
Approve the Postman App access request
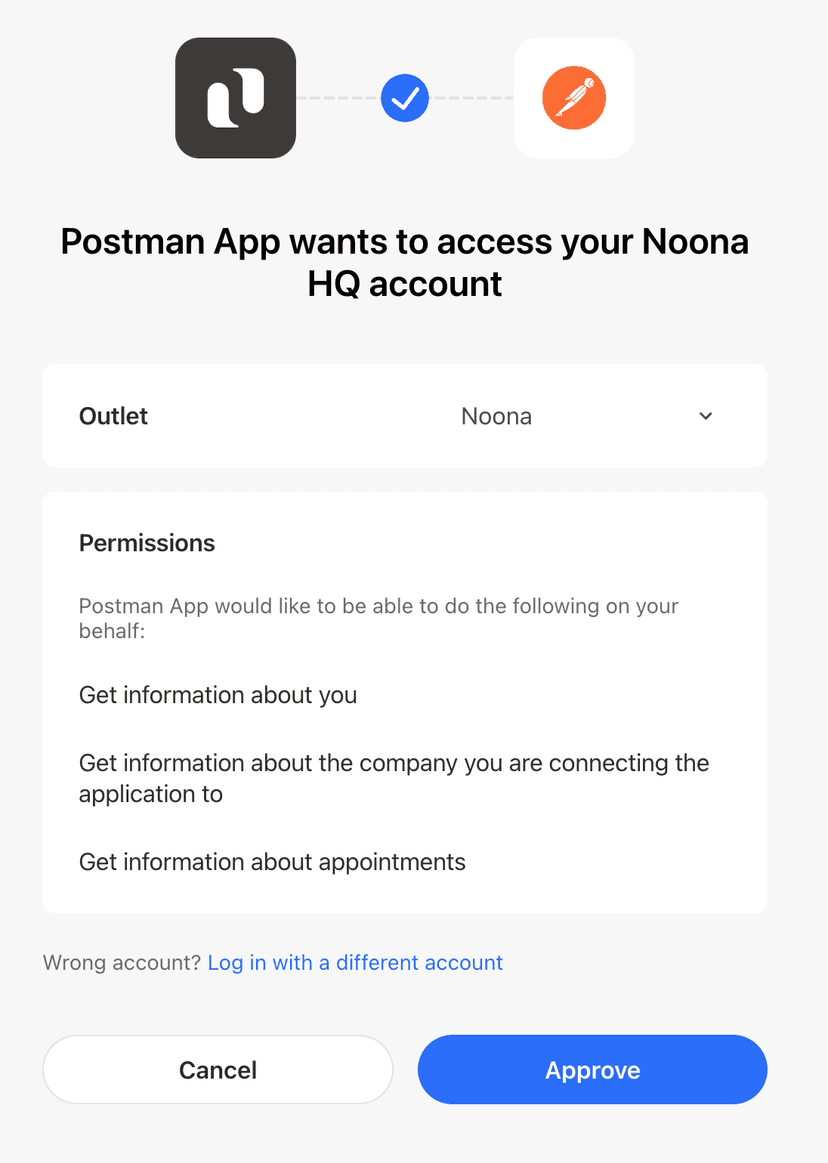(591, 1069)
